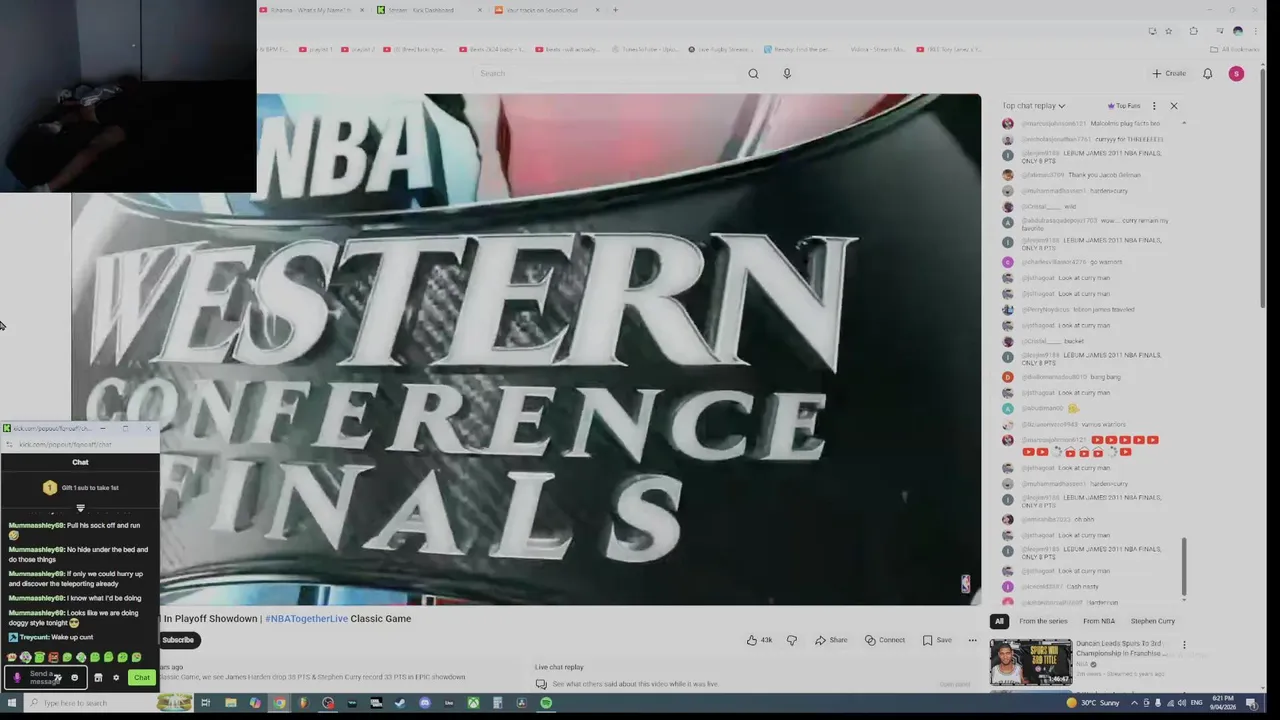Open Spotify from the taskbar

(546, 703)
